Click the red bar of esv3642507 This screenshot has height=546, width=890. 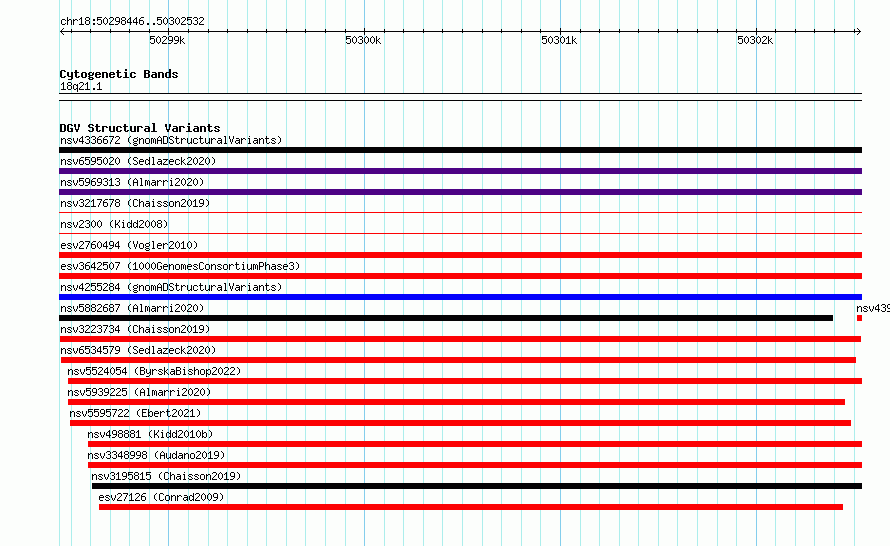pyautogui.click(x=460, y=276)
